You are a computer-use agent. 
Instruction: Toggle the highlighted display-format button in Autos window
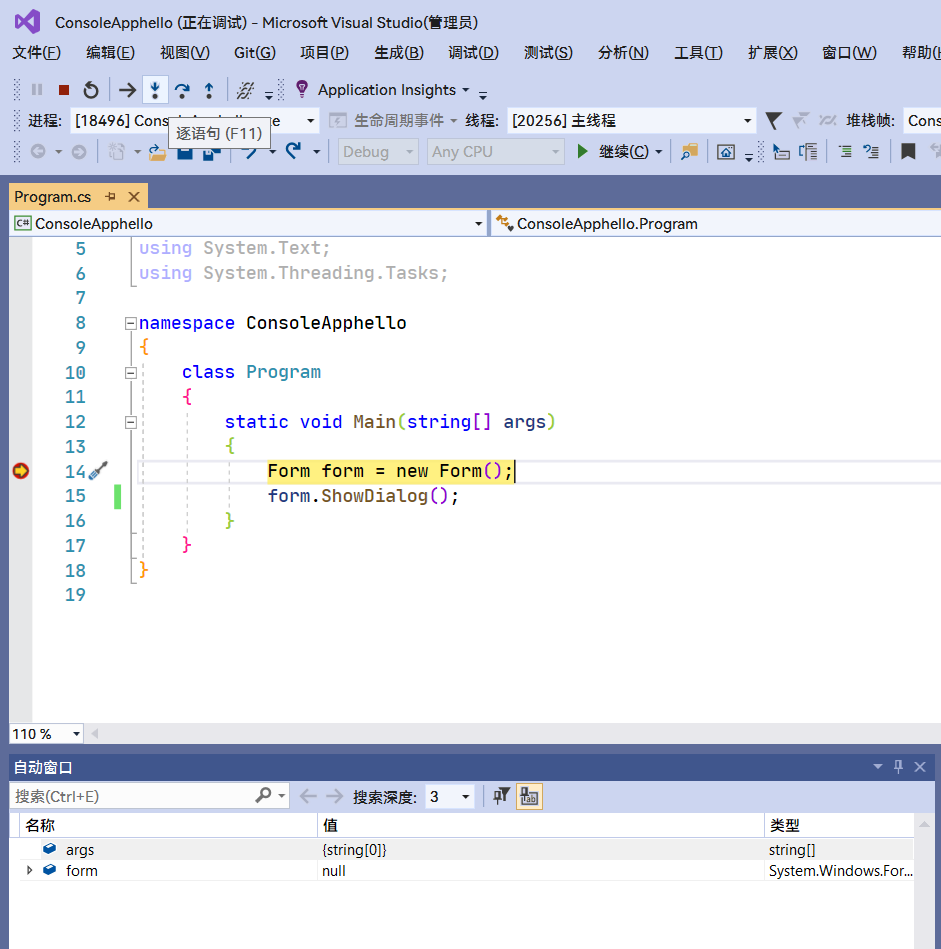click(529, 796)
